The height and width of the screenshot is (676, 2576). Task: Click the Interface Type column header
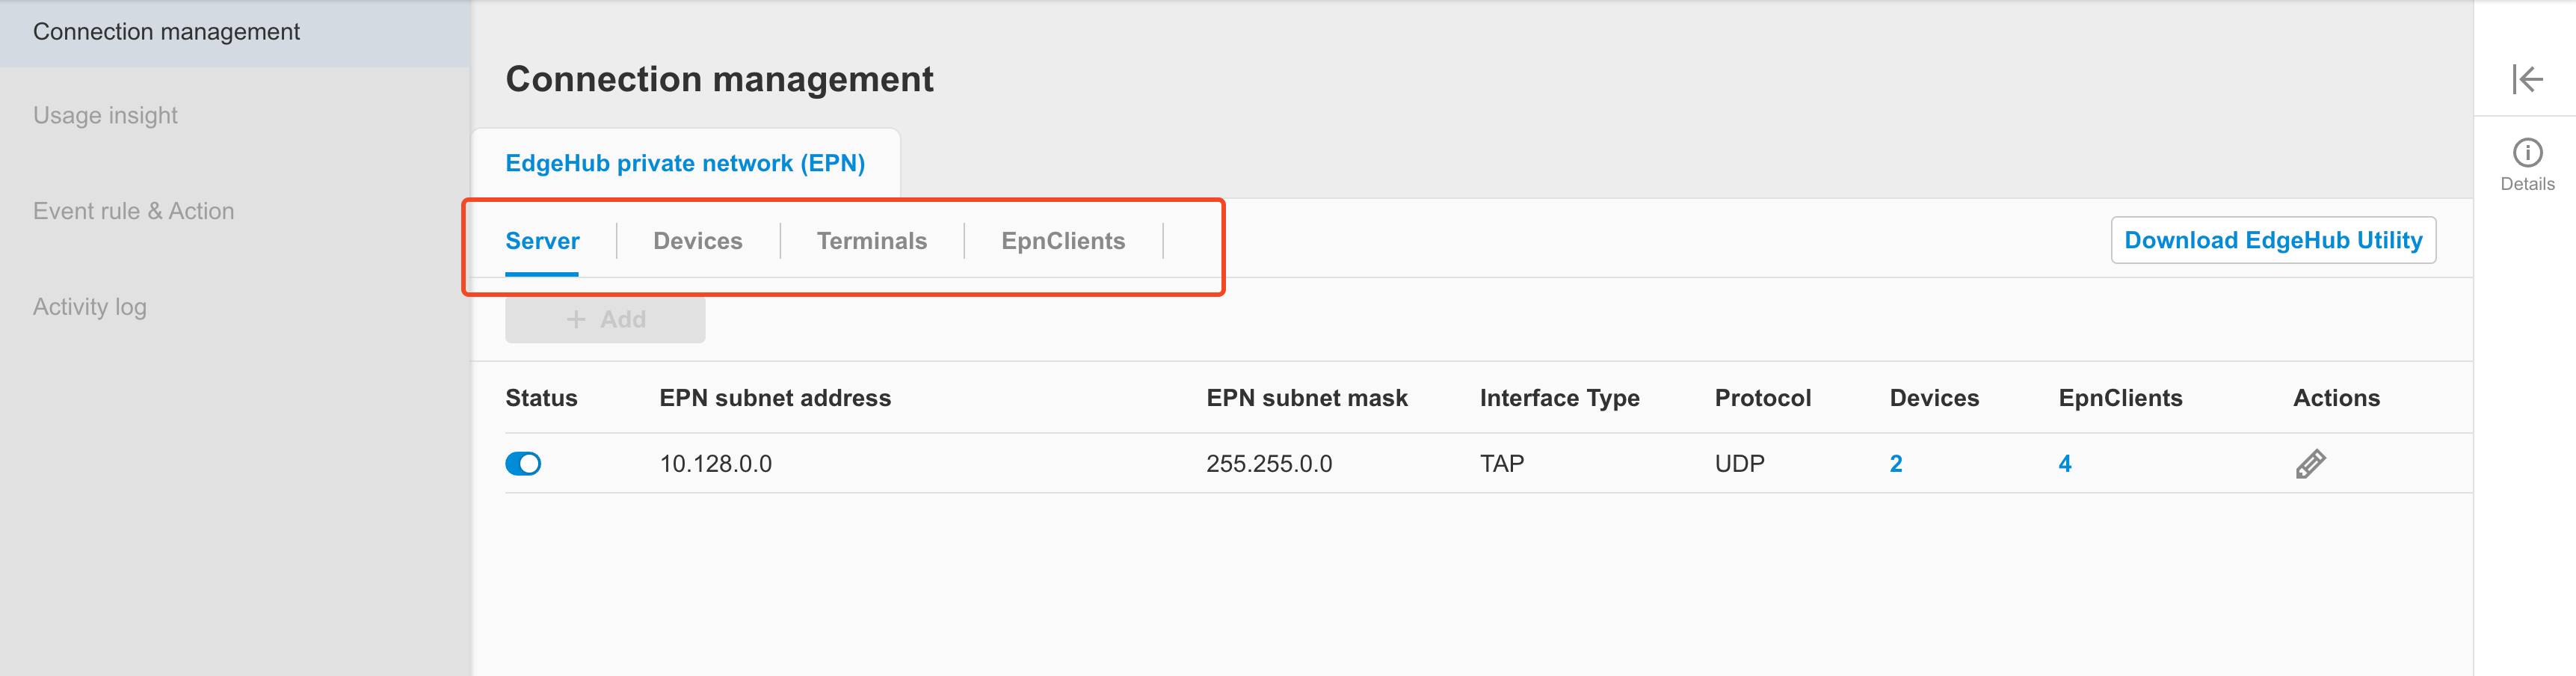click(x=1559, y=398)
